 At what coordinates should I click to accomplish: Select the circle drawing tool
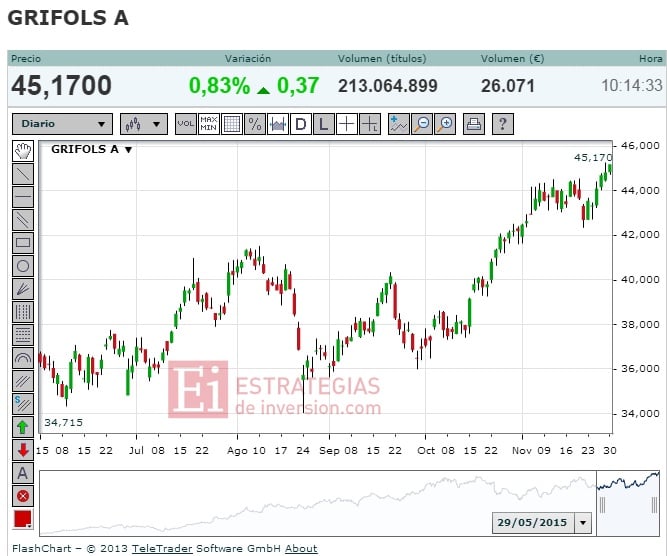(23, 265)
